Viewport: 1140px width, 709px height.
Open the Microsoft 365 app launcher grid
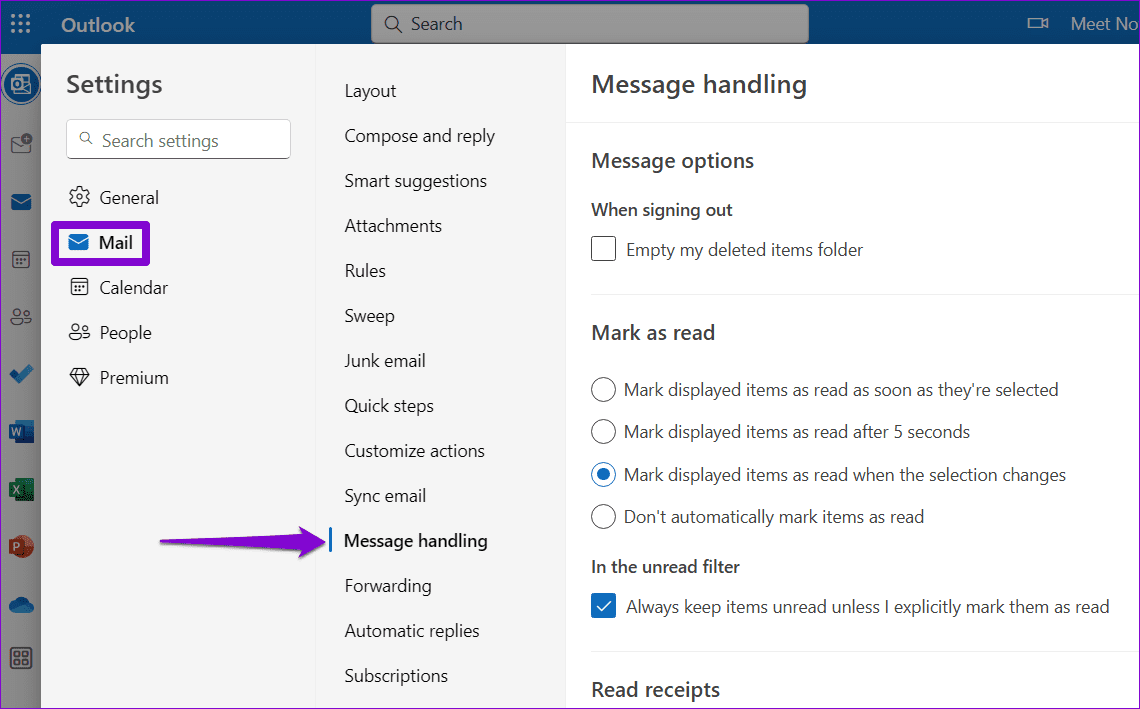coord(20,23)
